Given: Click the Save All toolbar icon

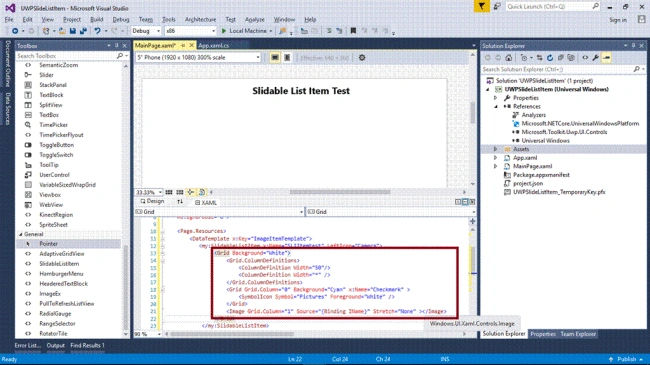Looking at the screenshot, I should (83, 31).
